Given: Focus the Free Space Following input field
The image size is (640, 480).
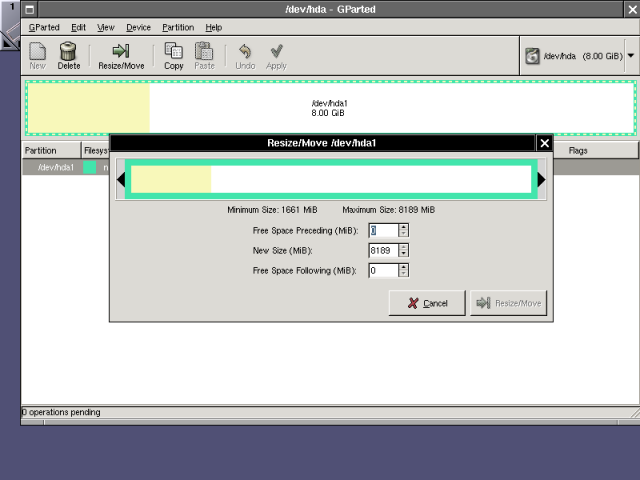Looking at the screenshot, I should coord(384,270).
